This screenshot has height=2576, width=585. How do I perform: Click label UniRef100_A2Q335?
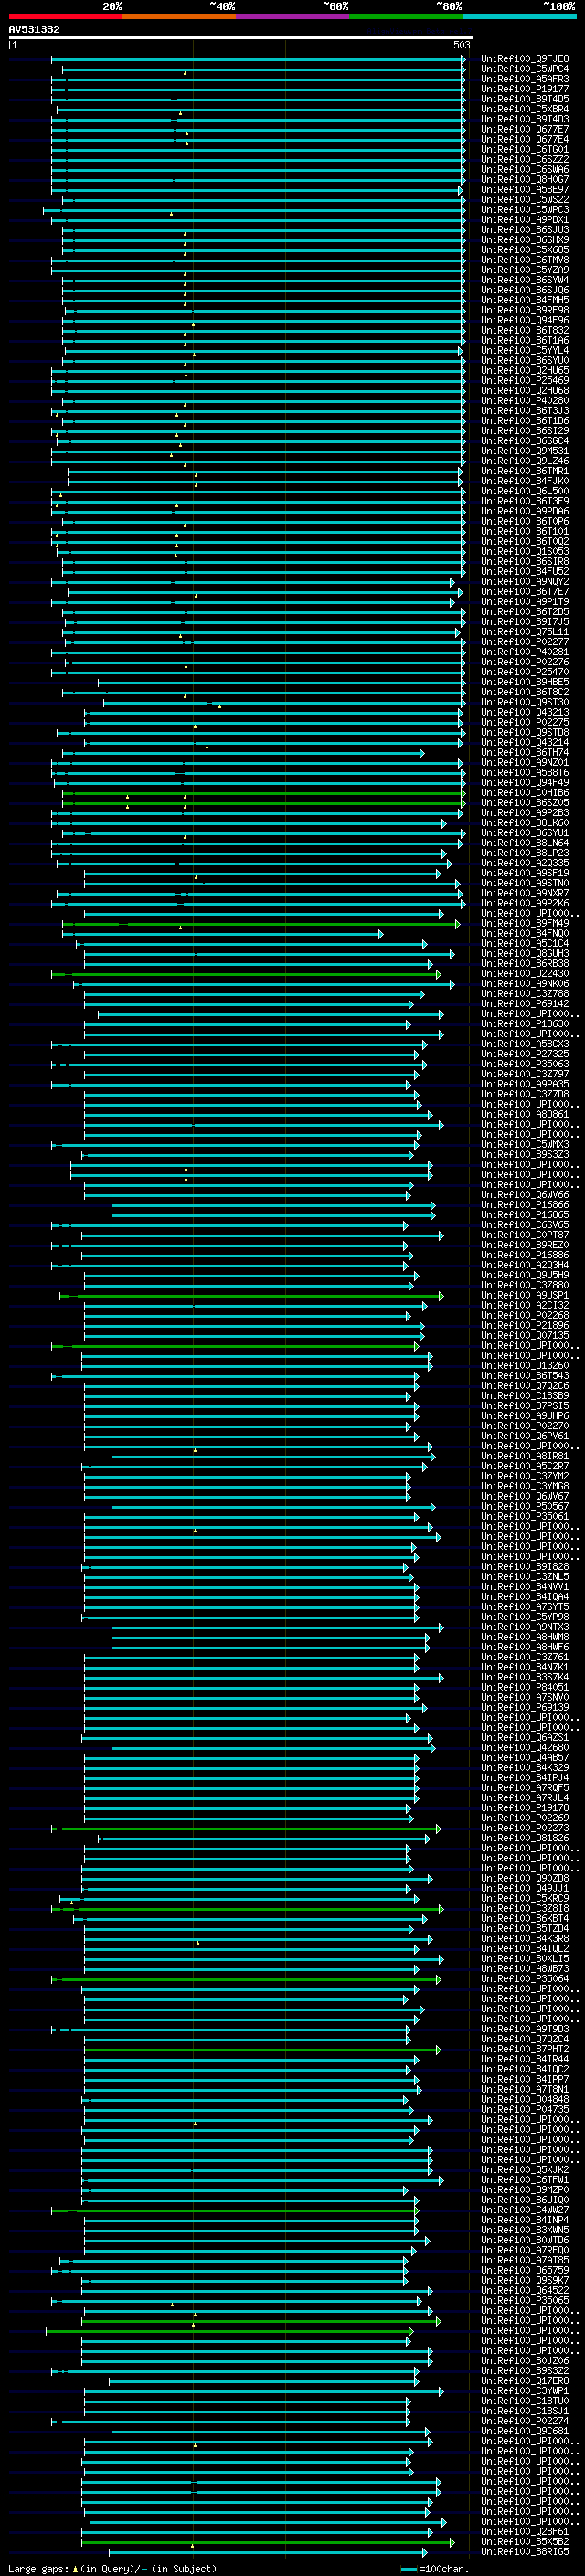tap(524, 863)
